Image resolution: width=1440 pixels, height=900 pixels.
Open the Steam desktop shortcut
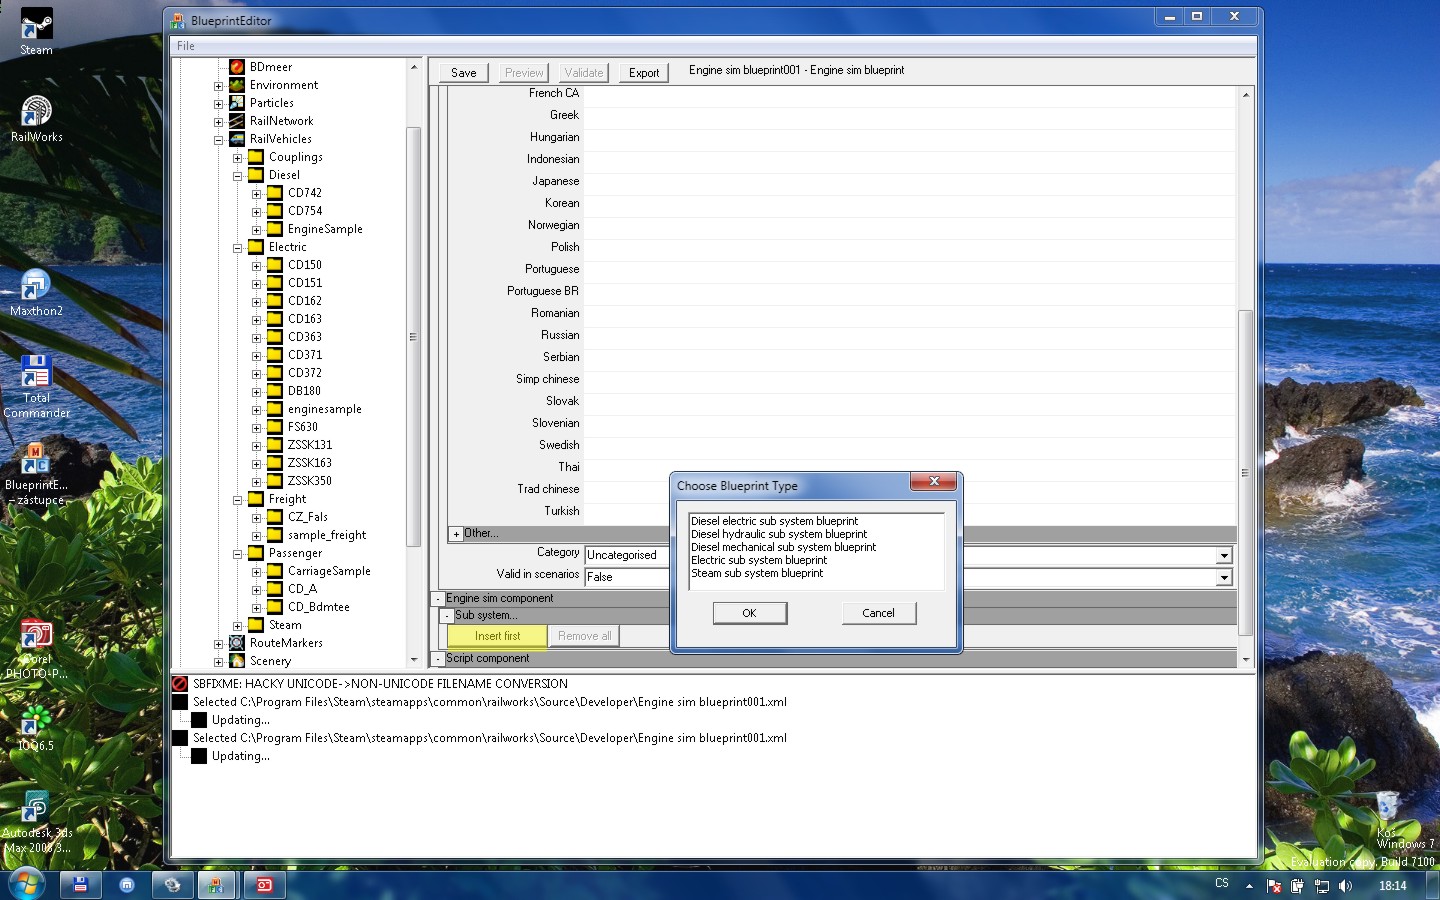click(37, 31)
